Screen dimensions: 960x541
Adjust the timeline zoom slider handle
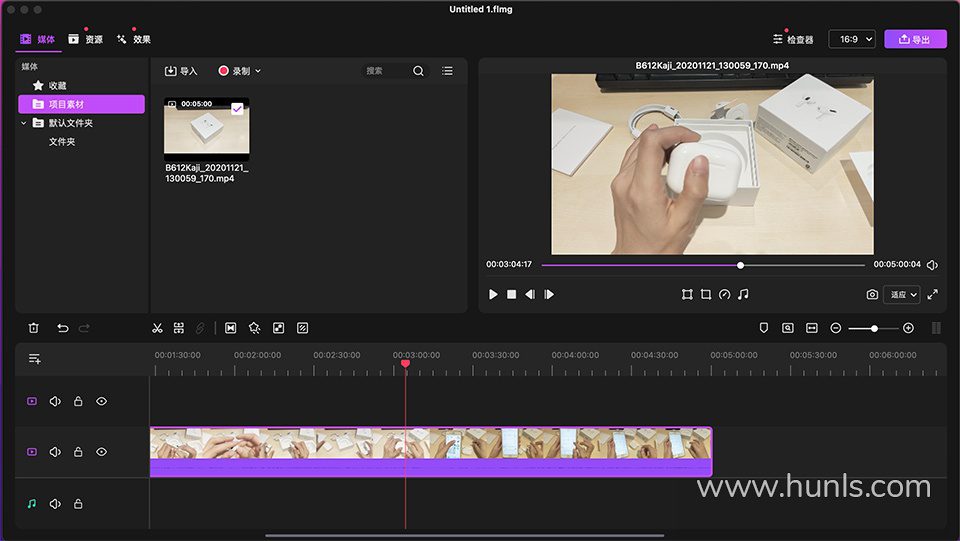click(x=875, y=329)
